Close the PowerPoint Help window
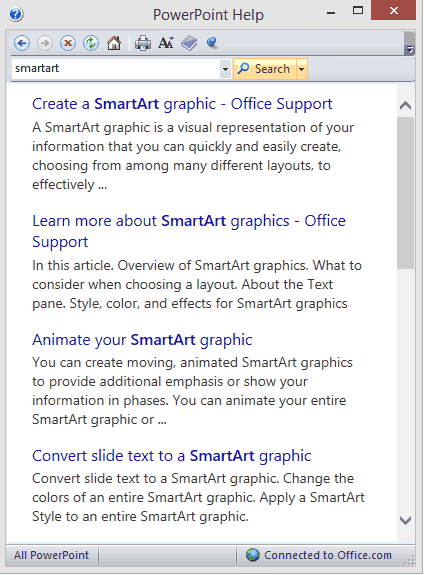 tap(394, 10)
